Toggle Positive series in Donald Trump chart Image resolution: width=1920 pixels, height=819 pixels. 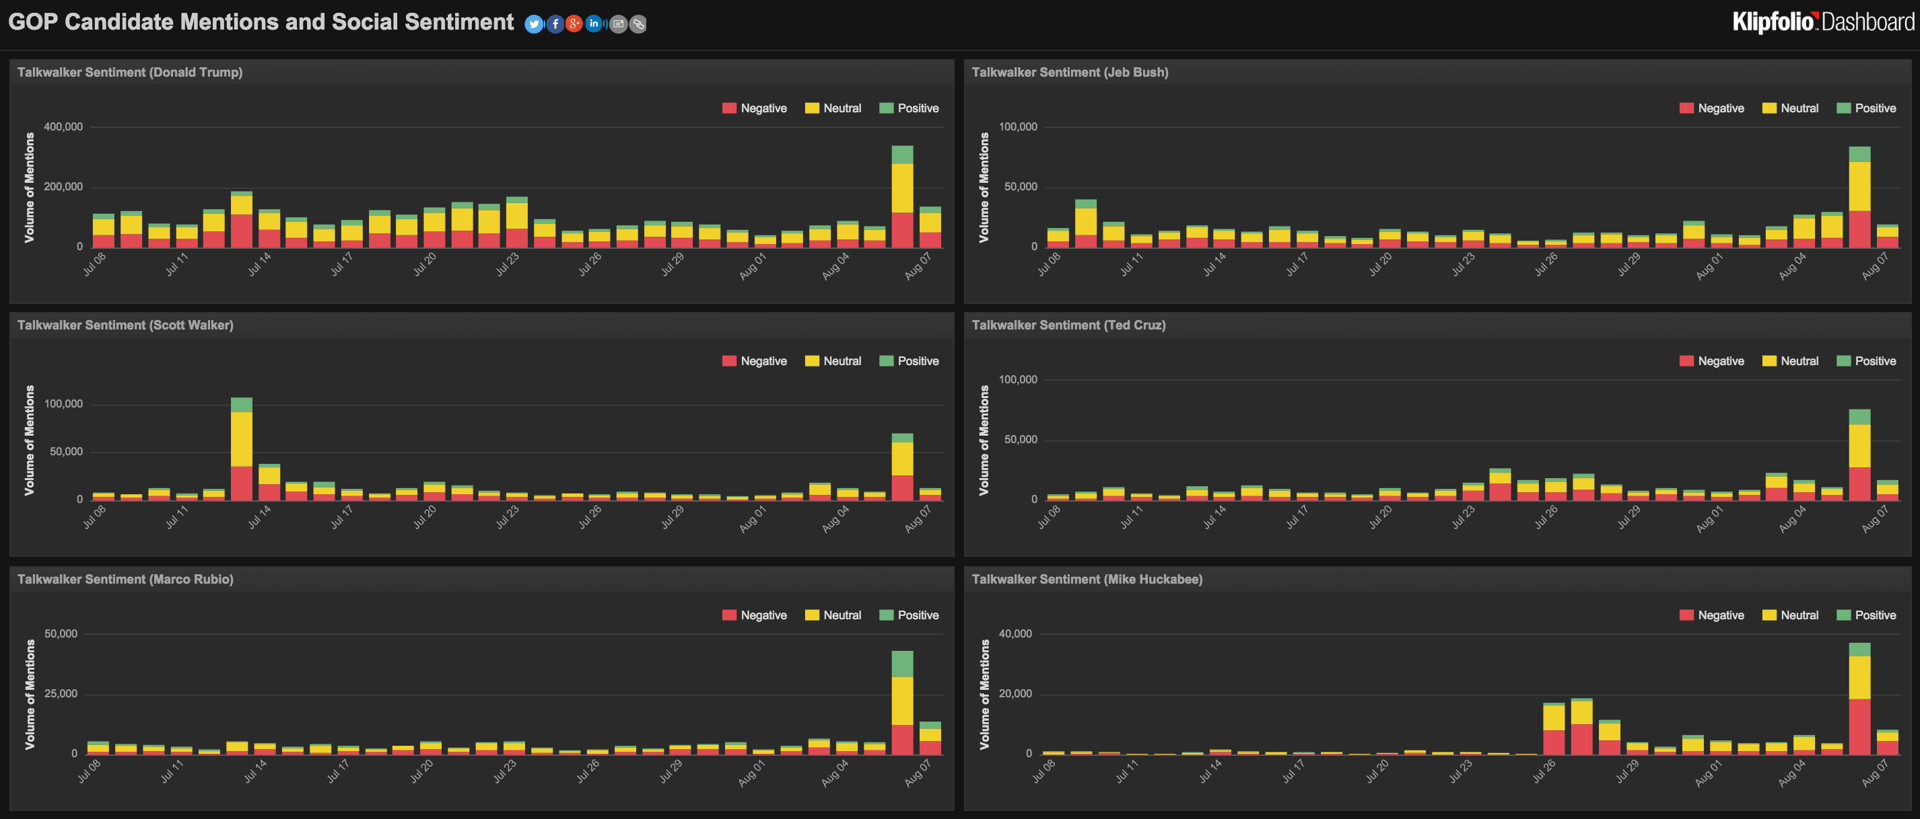[909, 108]
